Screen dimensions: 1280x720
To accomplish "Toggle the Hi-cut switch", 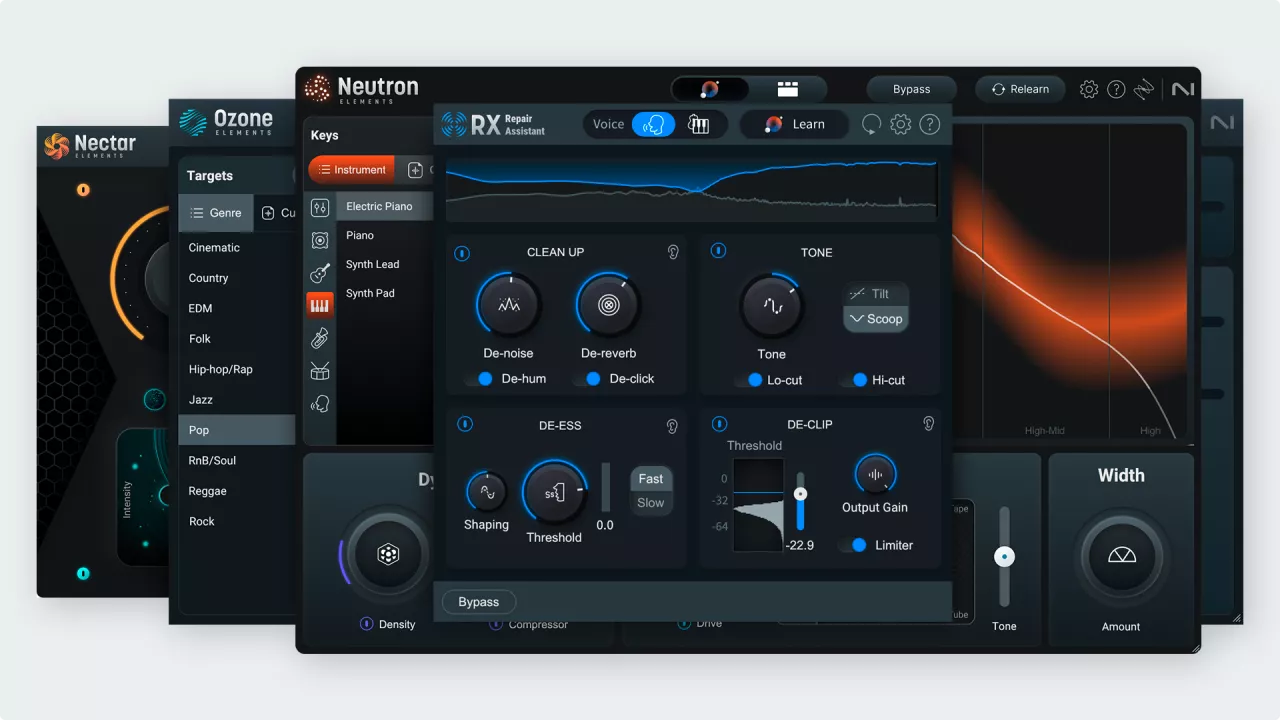I will [x=856, y=380].
